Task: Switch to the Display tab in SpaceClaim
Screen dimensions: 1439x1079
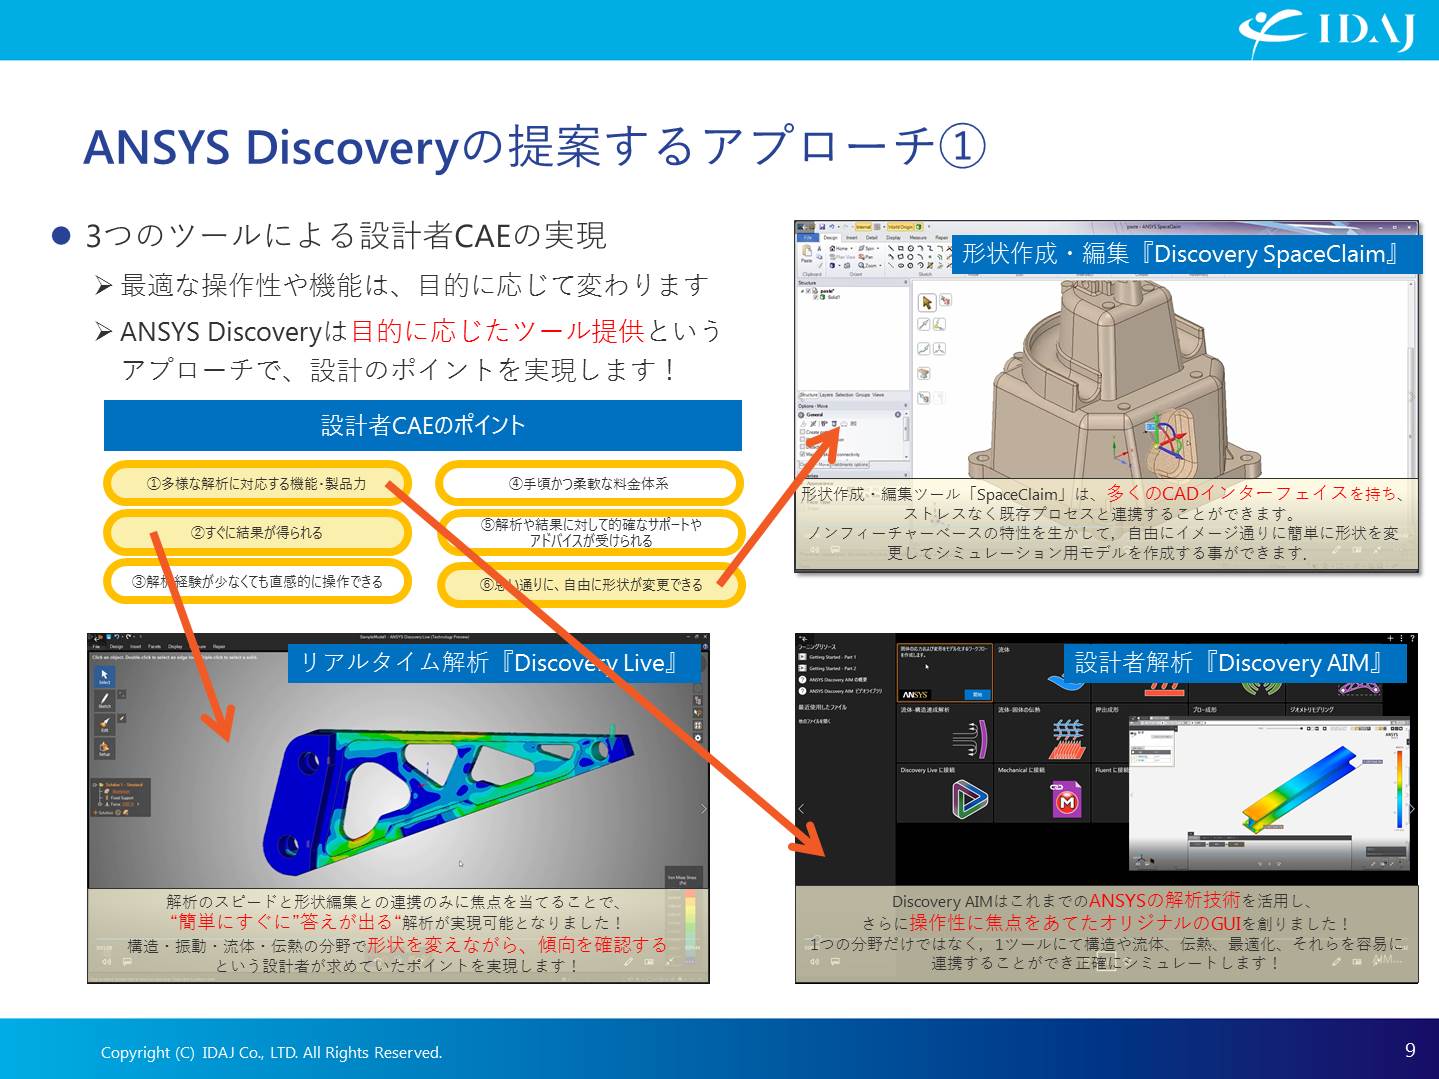Action: 893,238
